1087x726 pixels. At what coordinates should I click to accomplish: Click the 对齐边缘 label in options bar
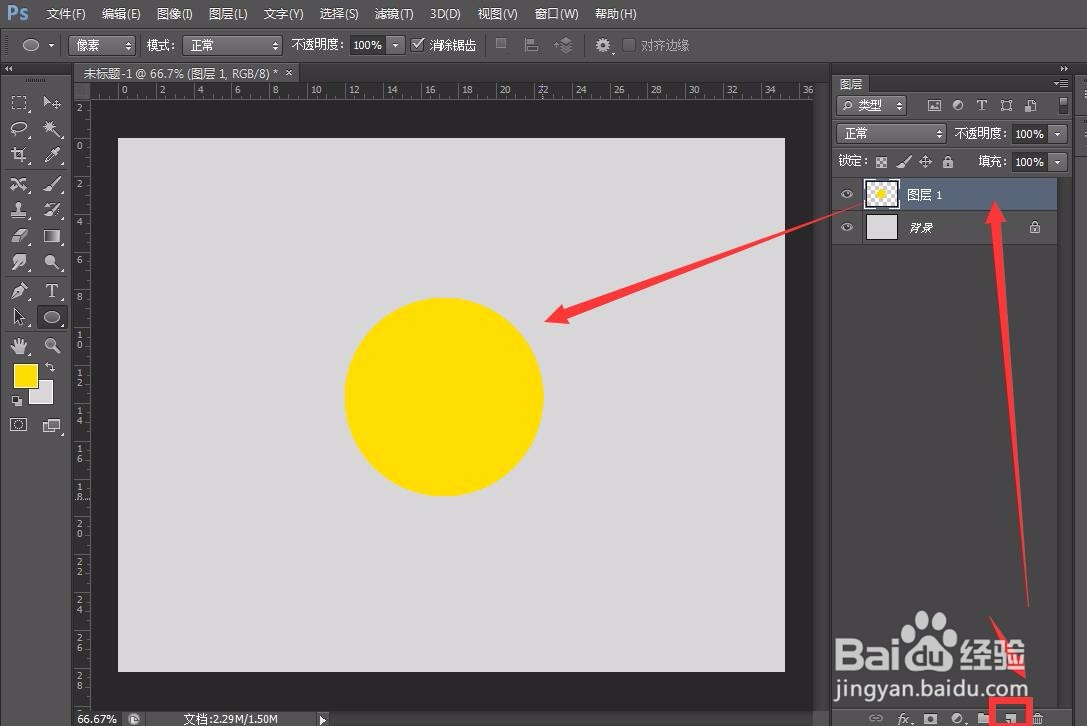666,44
